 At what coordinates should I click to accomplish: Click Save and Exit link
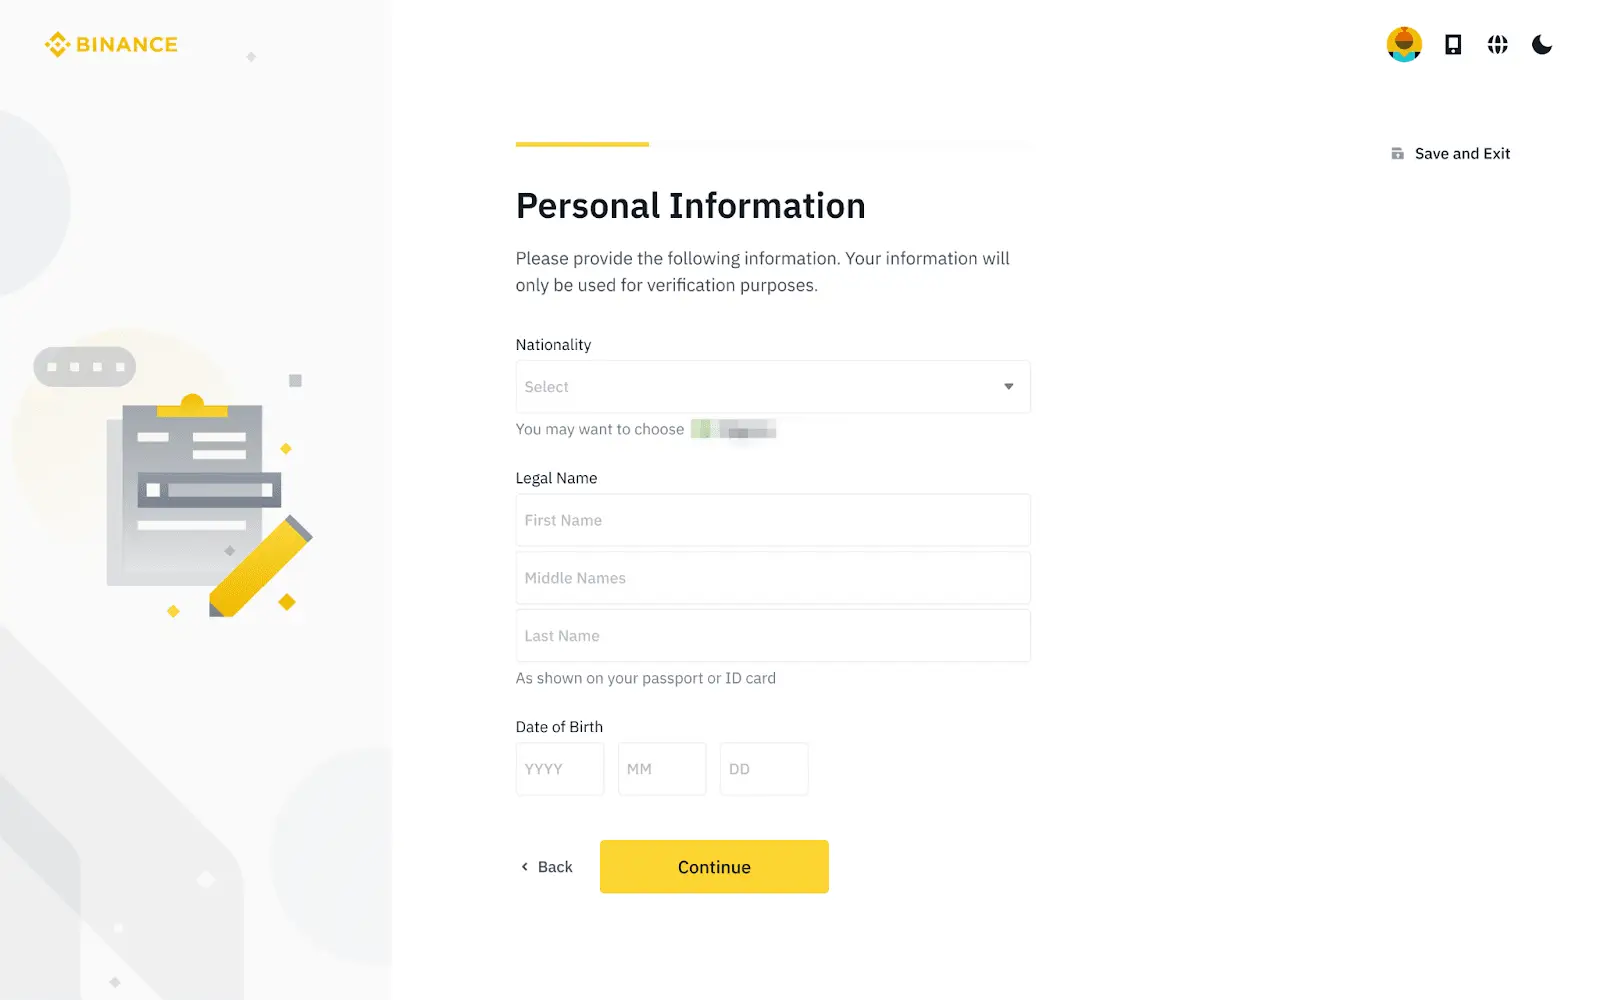tap(1462, 154)
